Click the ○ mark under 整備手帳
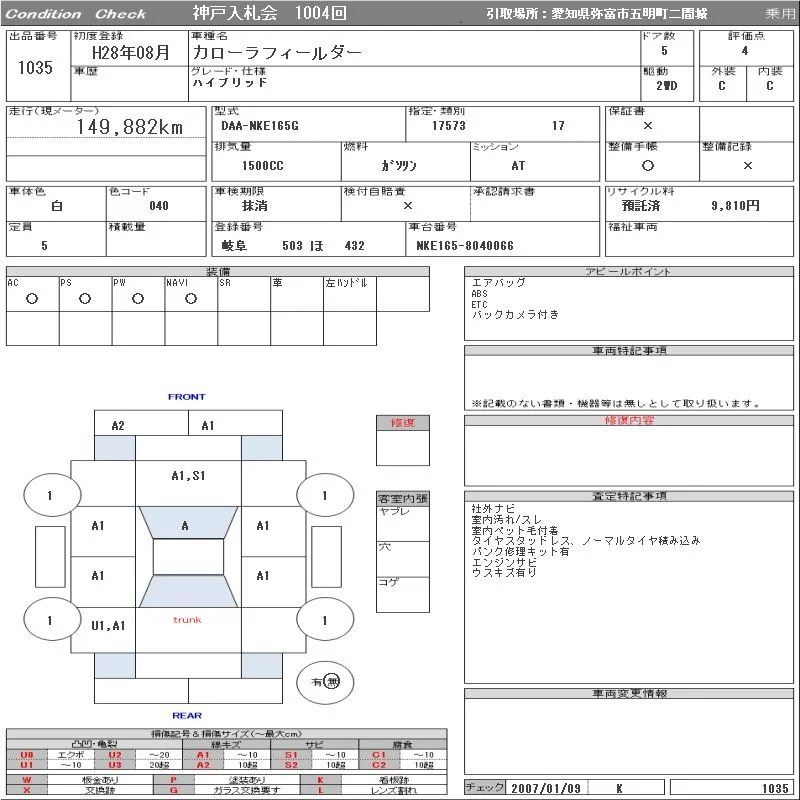This screenshot has height=800, width=800. tap(647, 165)
